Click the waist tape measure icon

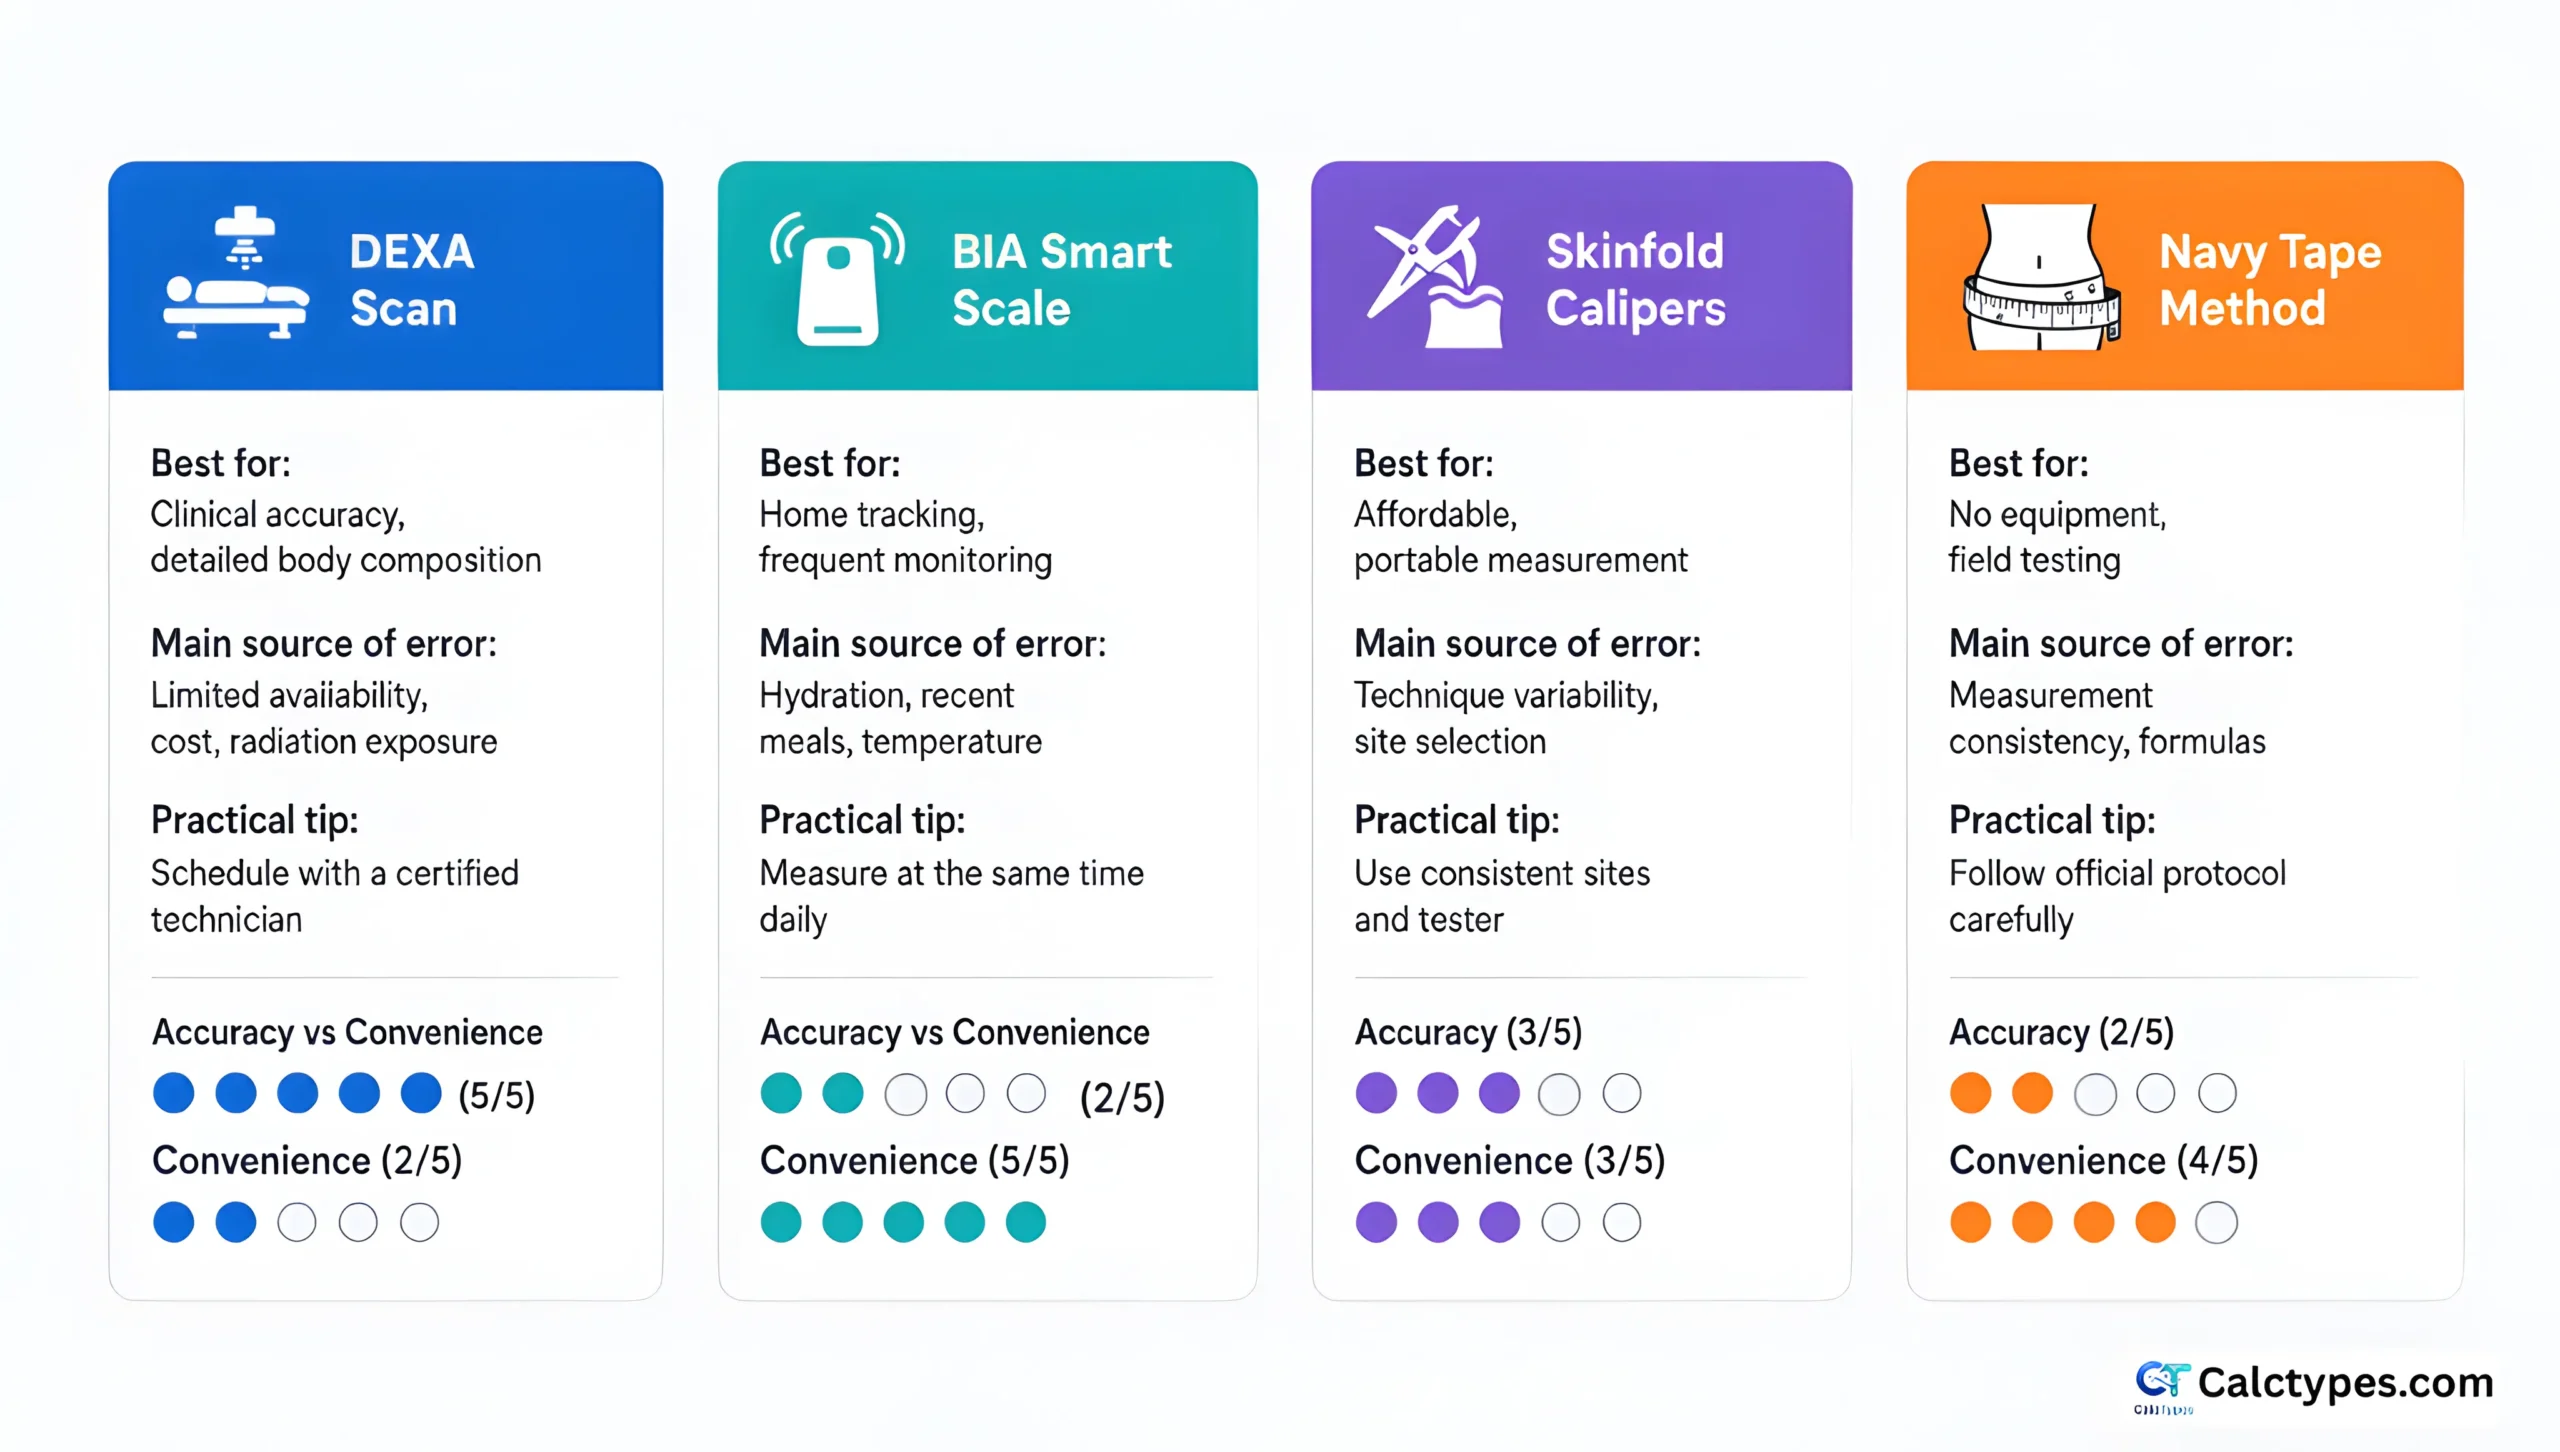(2041, 277)
